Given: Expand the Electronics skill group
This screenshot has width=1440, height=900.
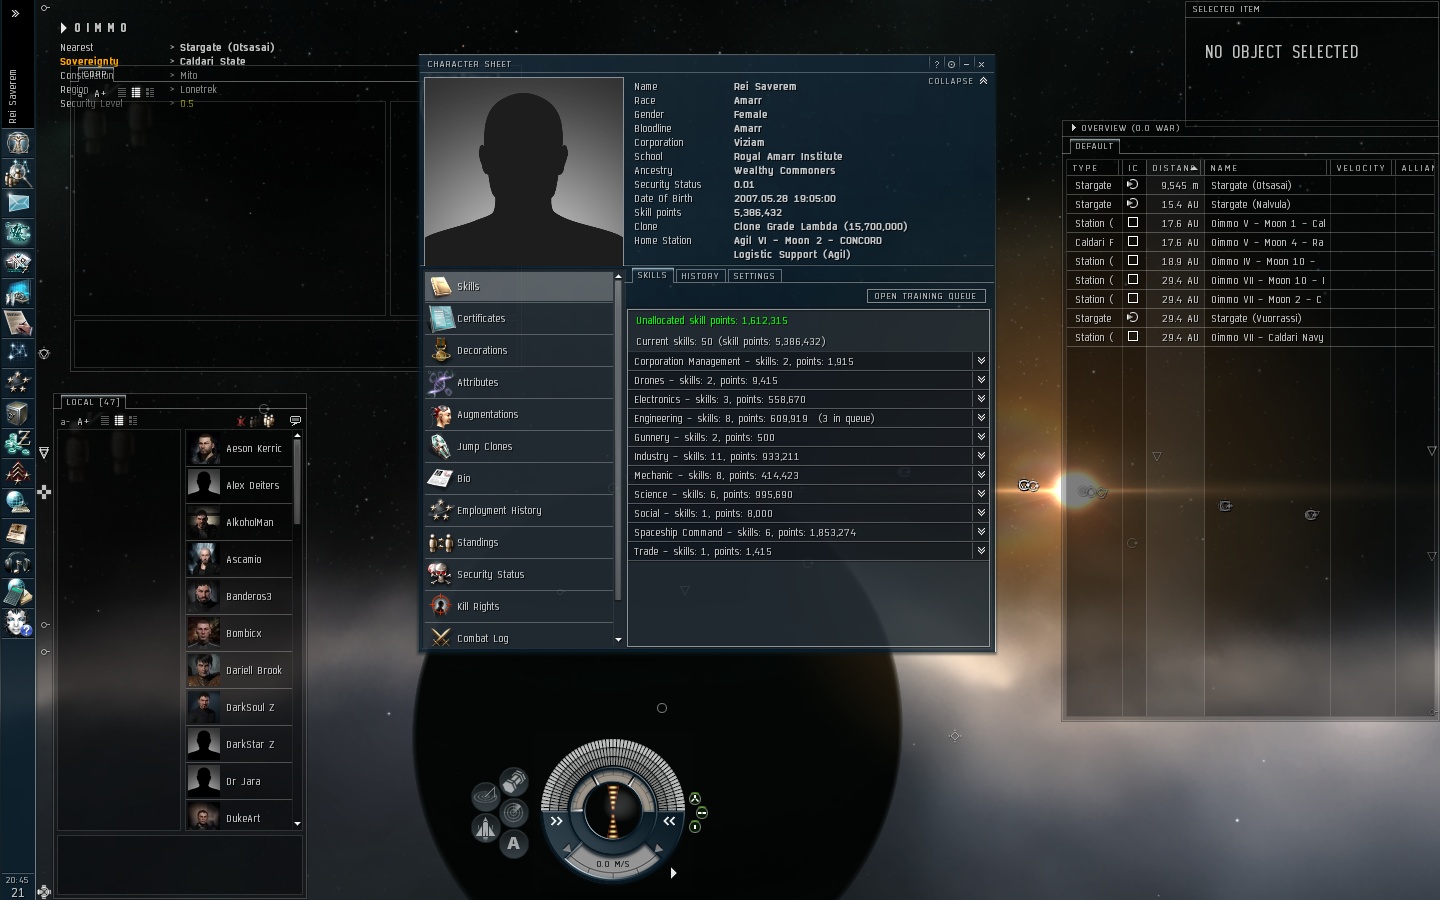Looking at the screenshot, I should (x=981, y=399).
